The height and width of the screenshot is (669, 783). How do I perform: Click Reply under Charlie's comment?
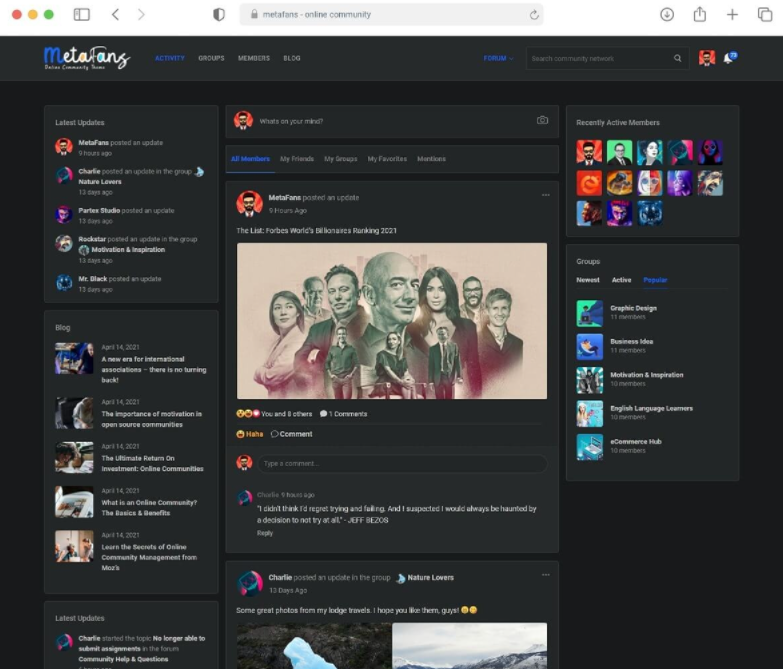tap(265, 533)
